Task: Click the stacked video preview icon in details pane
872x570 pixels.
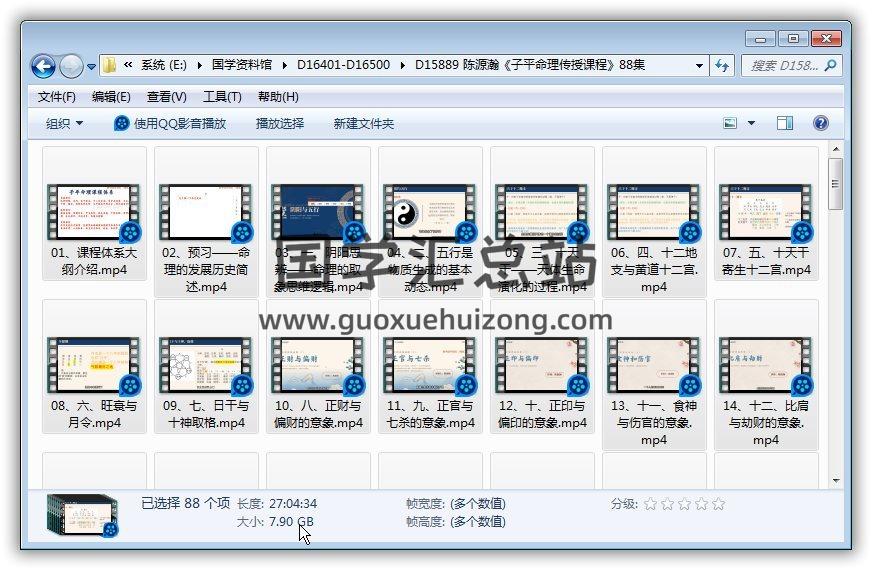Action: pos(83,516)
